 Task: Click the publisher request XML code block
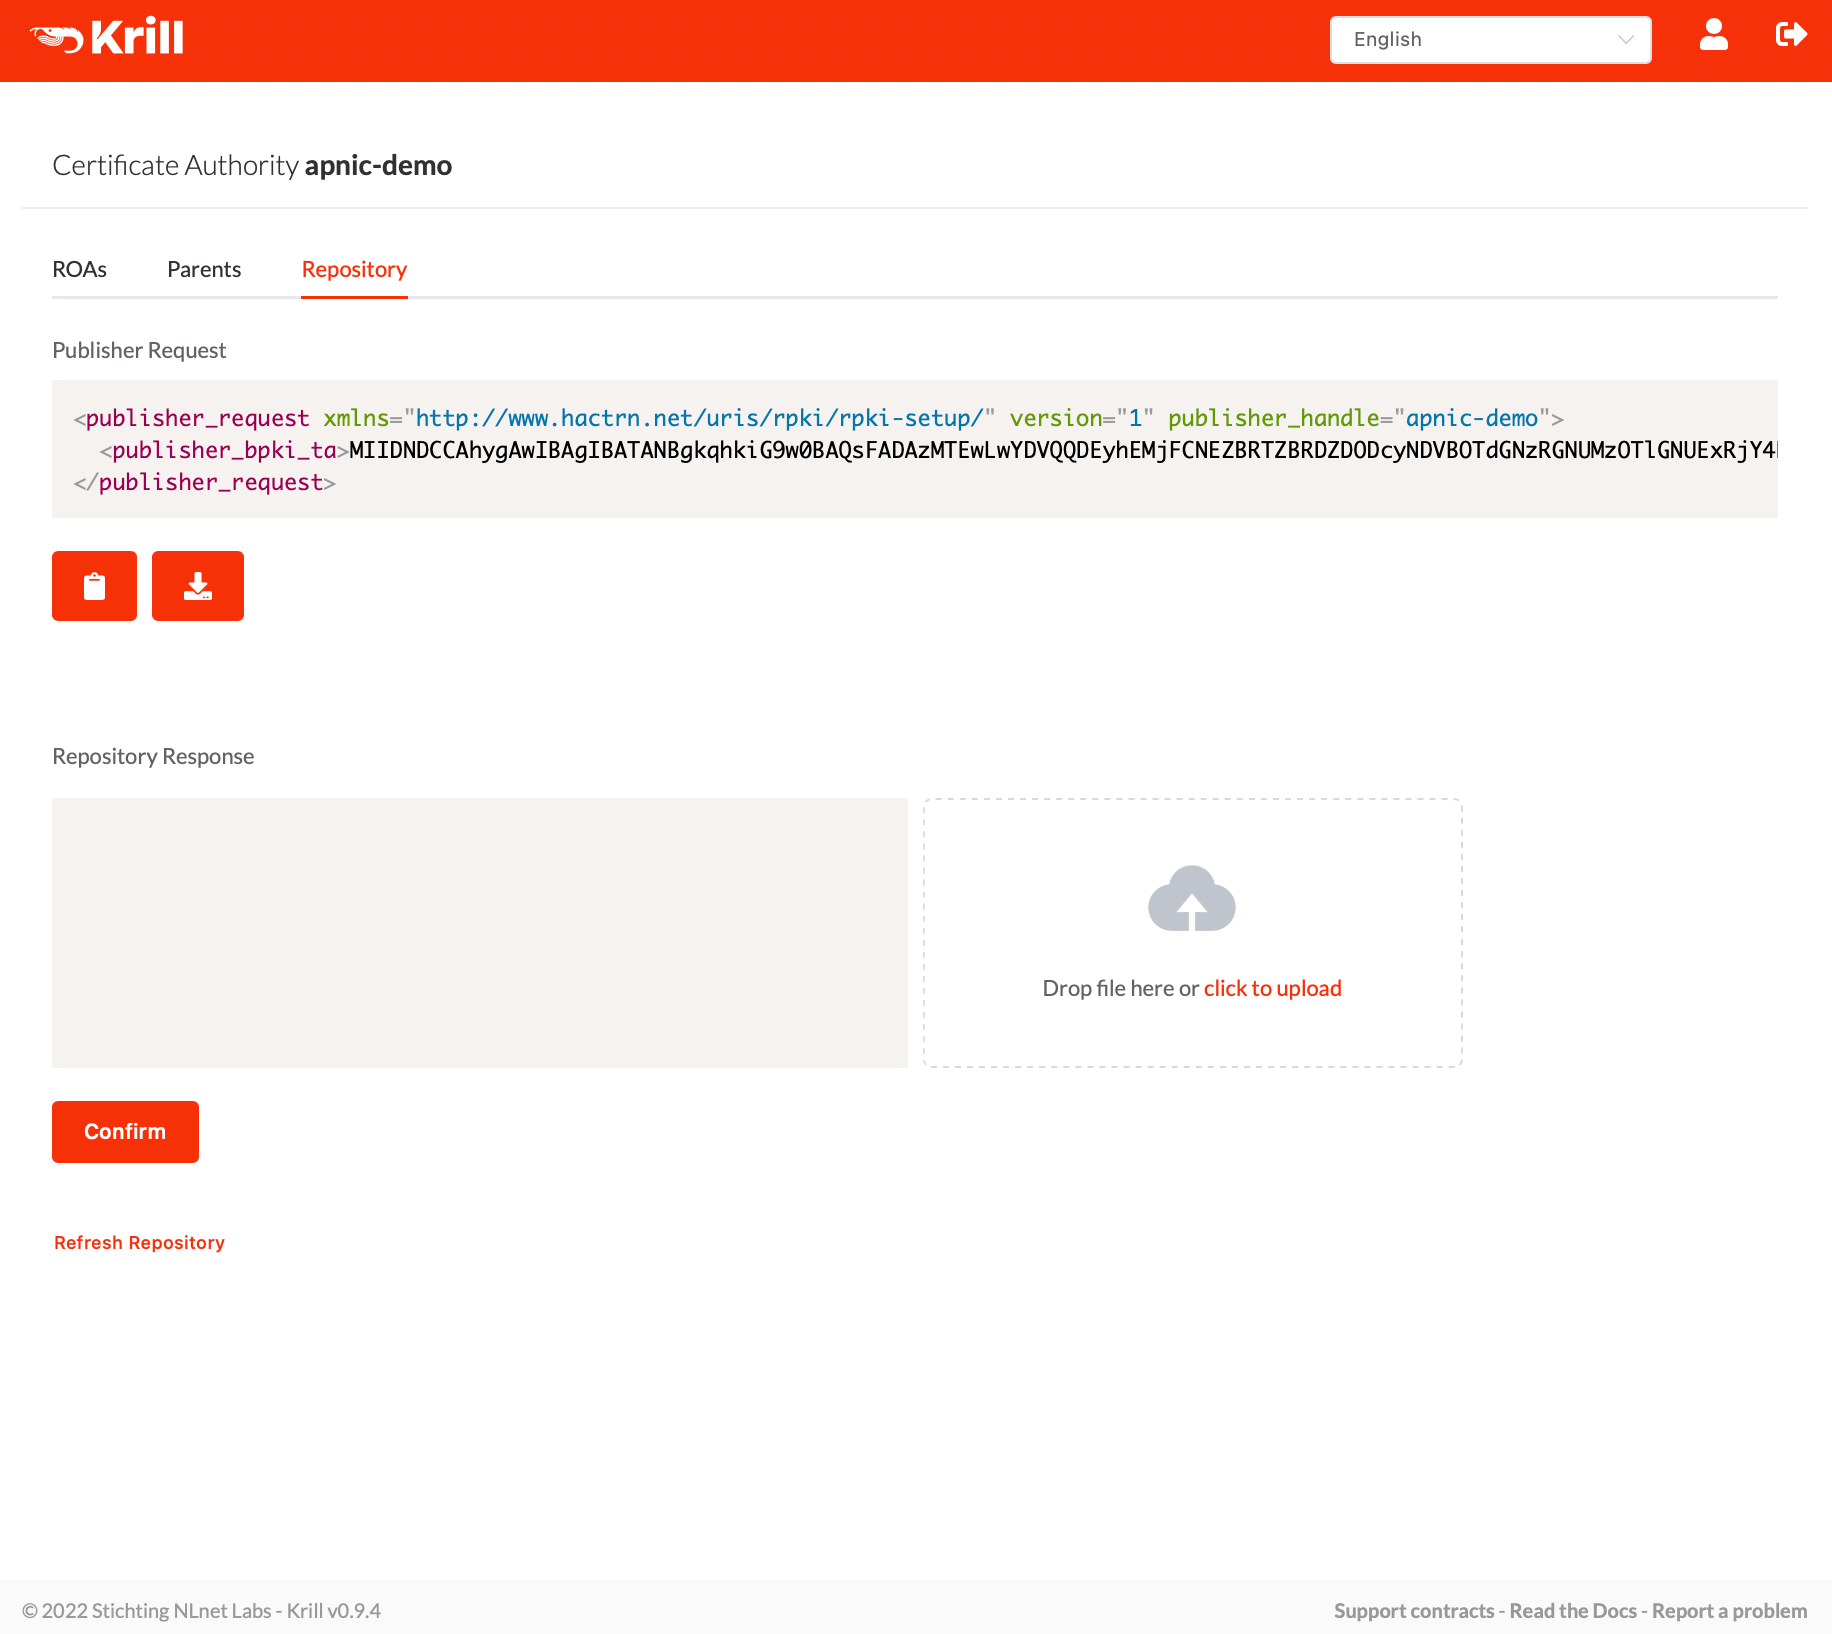pos(915,449)
